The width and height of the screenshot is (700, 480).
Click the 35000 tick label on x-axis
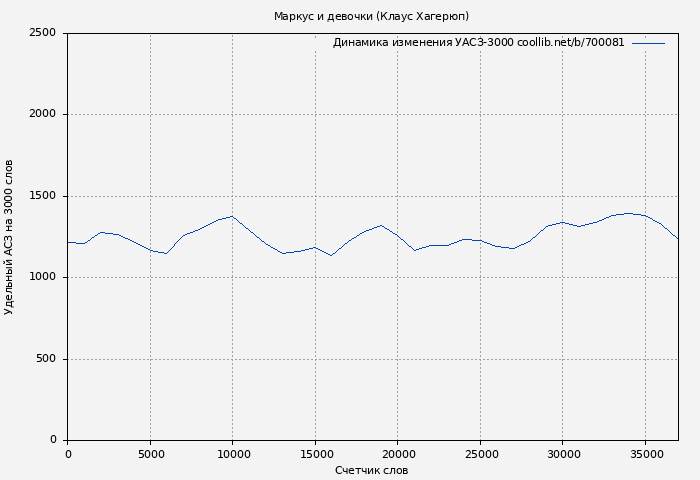click(x=645, y=454)
